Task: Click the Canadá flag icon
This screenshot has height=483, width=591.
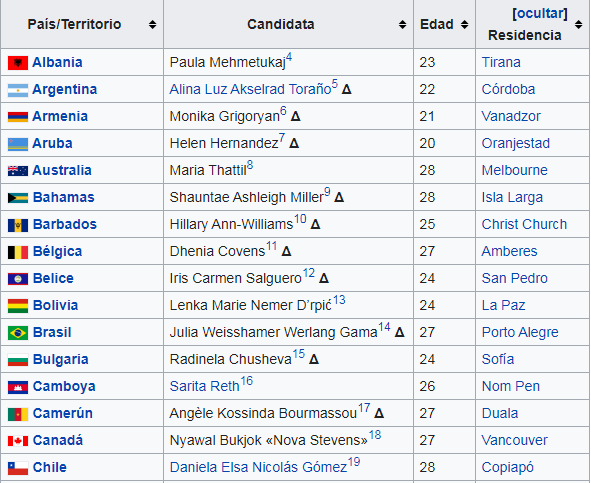Action: pos(18,441)
